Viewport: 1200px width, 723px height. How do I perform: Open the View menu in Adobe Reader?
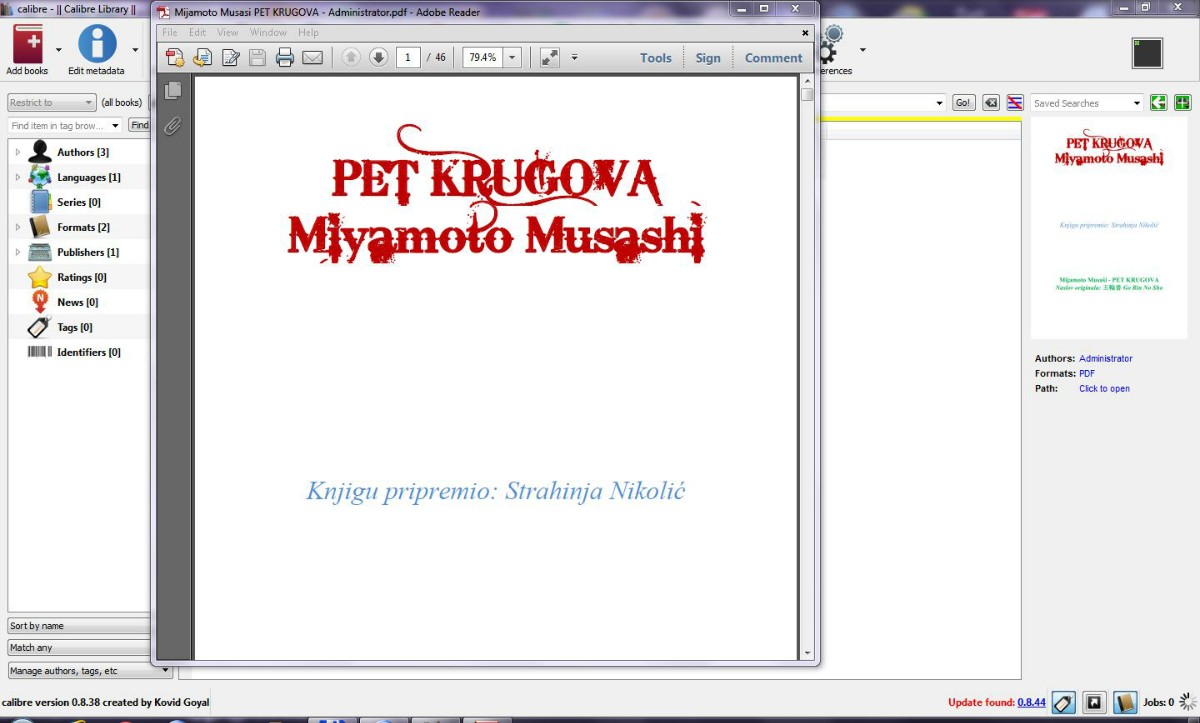(228, 33)
